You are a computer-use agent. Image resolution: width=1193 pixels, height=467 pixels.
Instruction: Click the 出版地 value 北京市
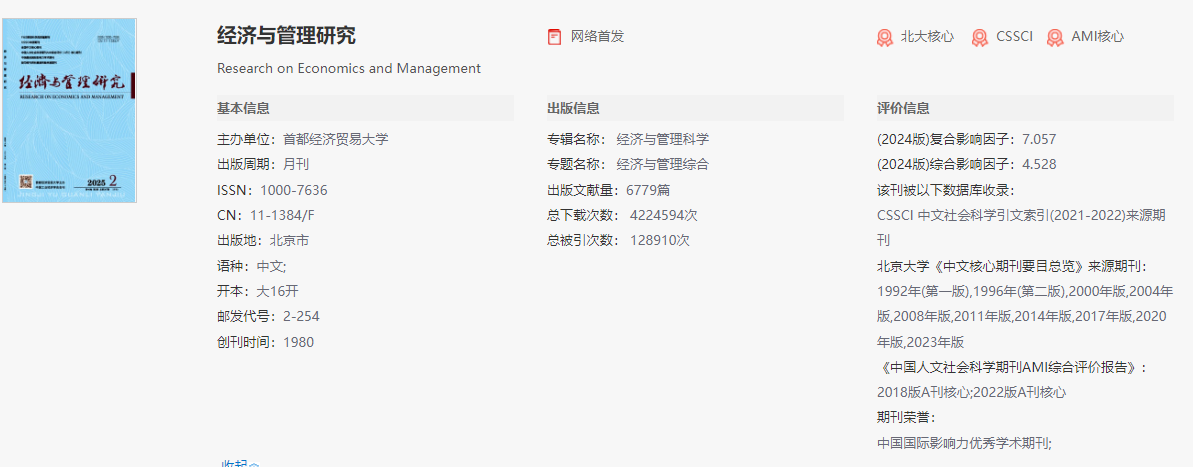289,240
